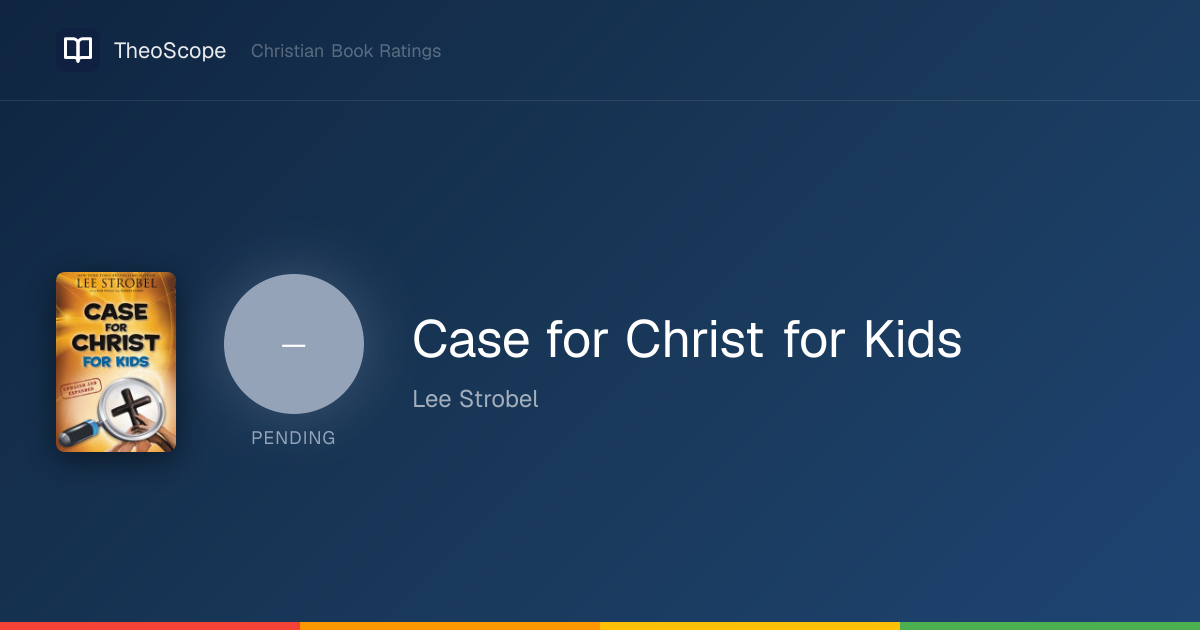Click the TheoScope brand name

pos(170,51)
